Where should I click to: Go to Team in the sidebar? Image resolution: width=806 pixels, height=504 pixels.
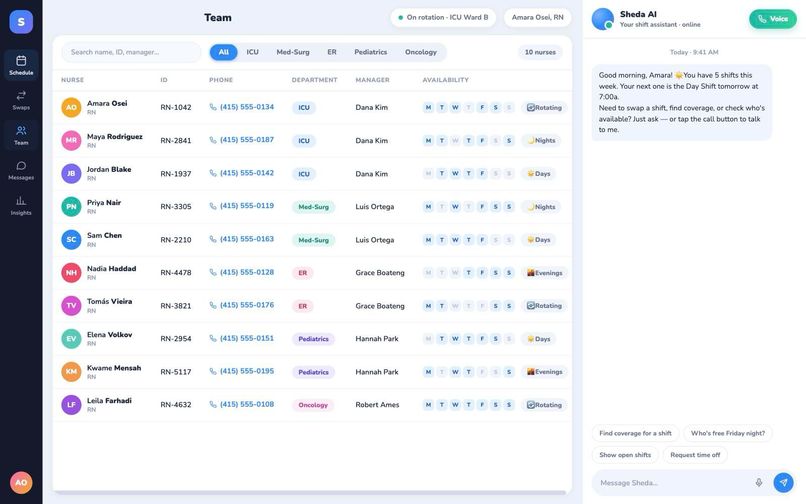click(x=21, y=135)
